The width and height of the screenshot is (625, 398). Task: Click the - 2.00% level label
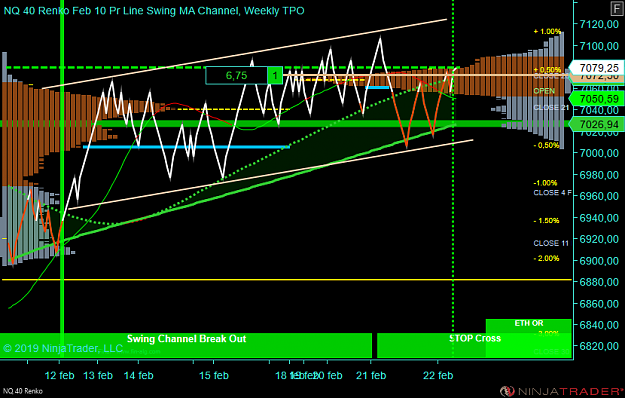(x=546, y=259)
